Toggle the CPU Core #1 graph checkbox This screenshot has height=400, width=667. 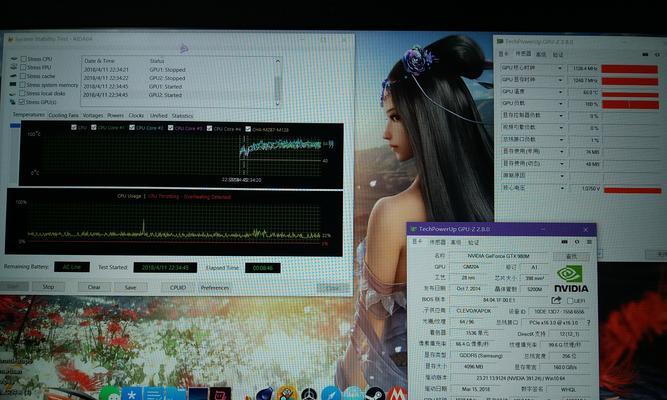pyautogui.click(x=94, y=127)
